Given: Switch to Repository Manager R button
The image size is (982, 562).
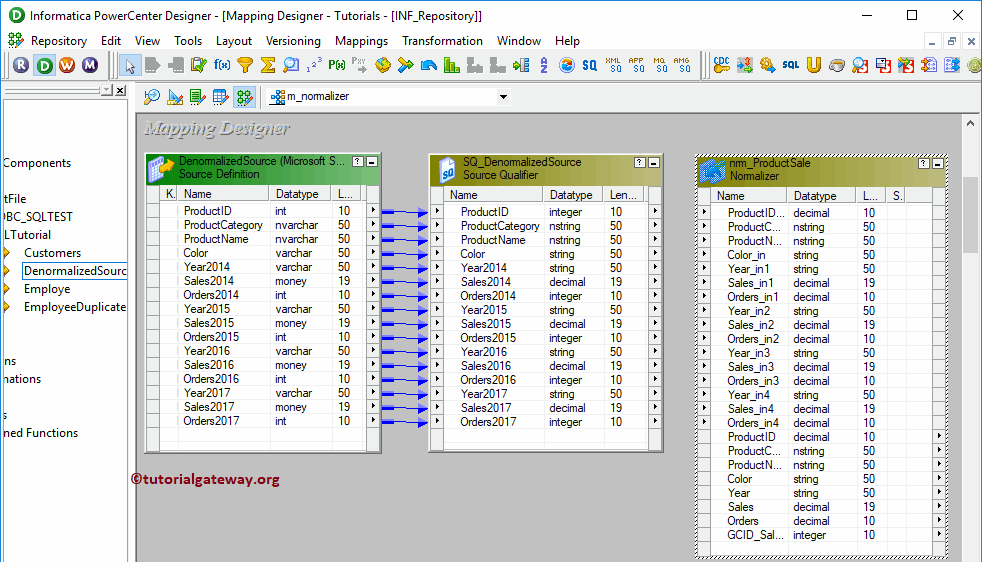Looking at the screenshot, I should click(21, 65).
